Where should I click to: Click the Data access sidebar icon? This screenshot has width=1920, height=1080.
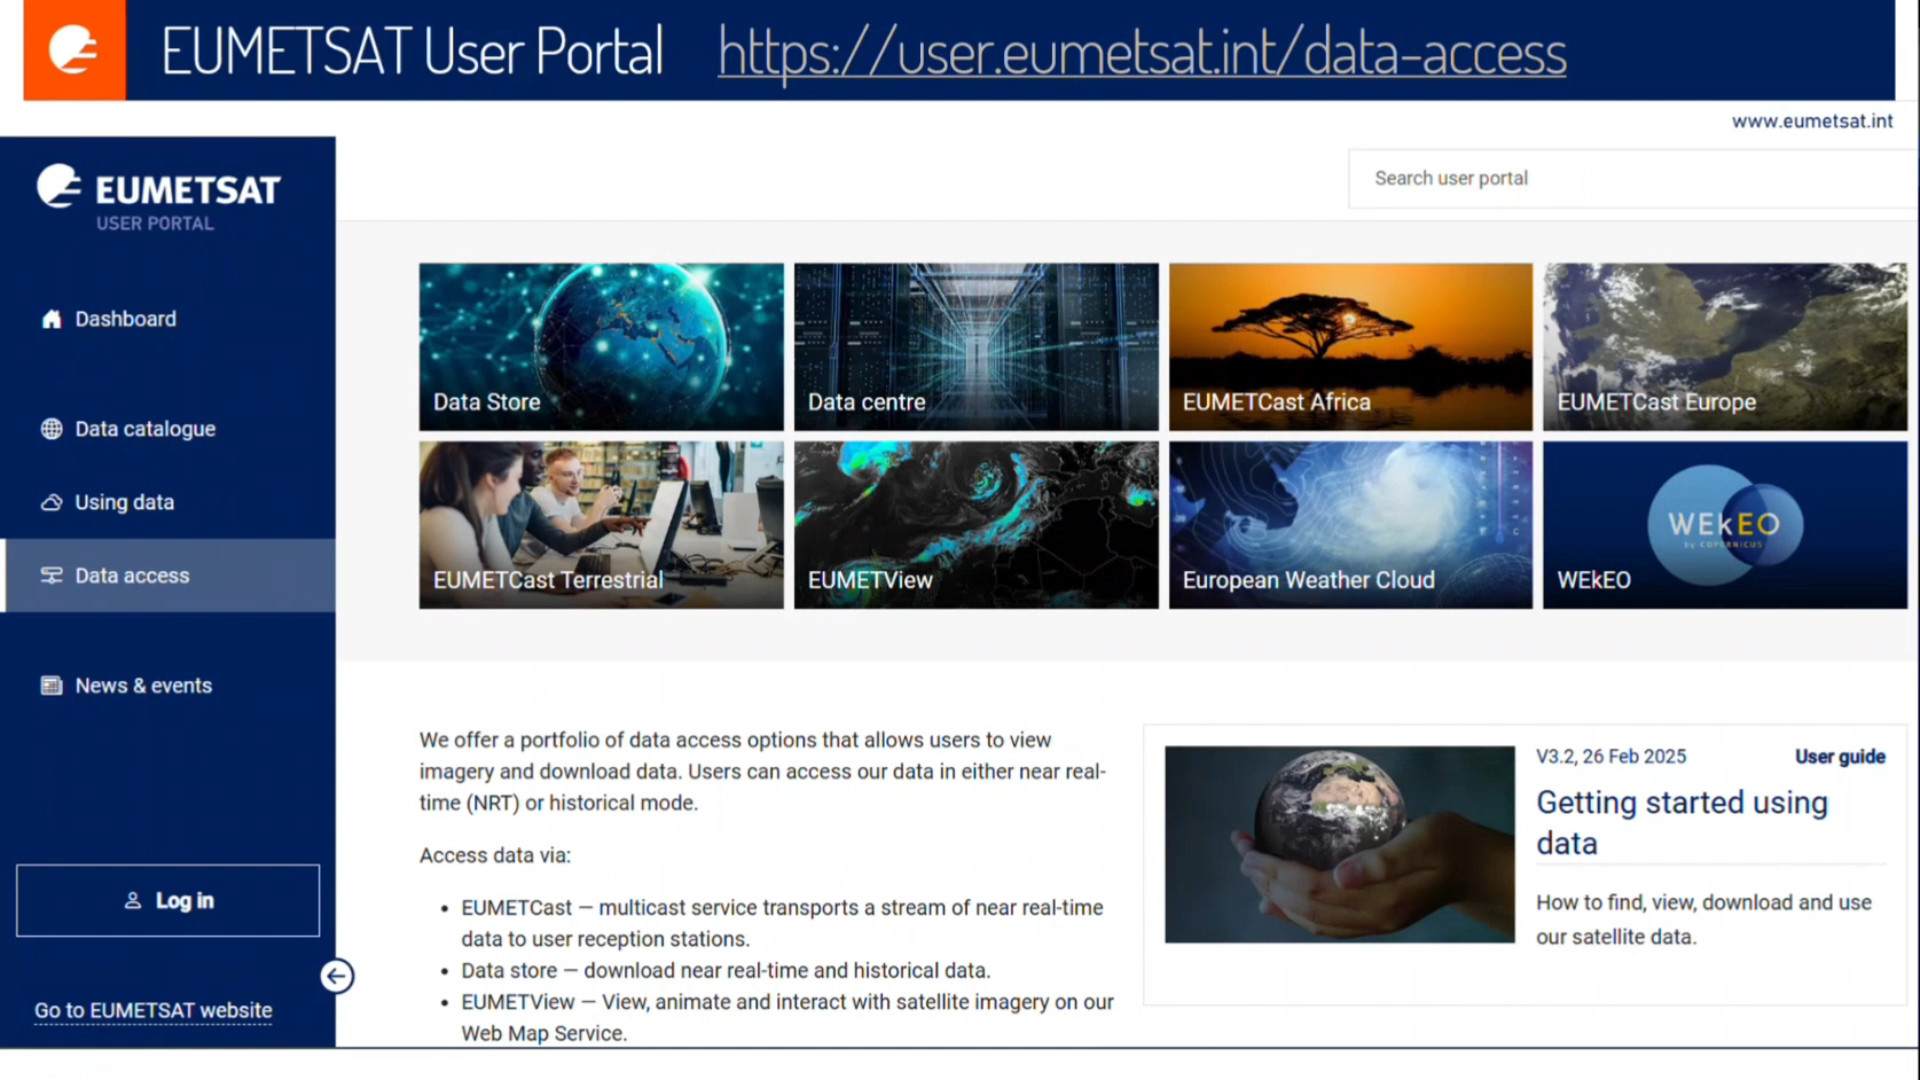pos(51,576)
